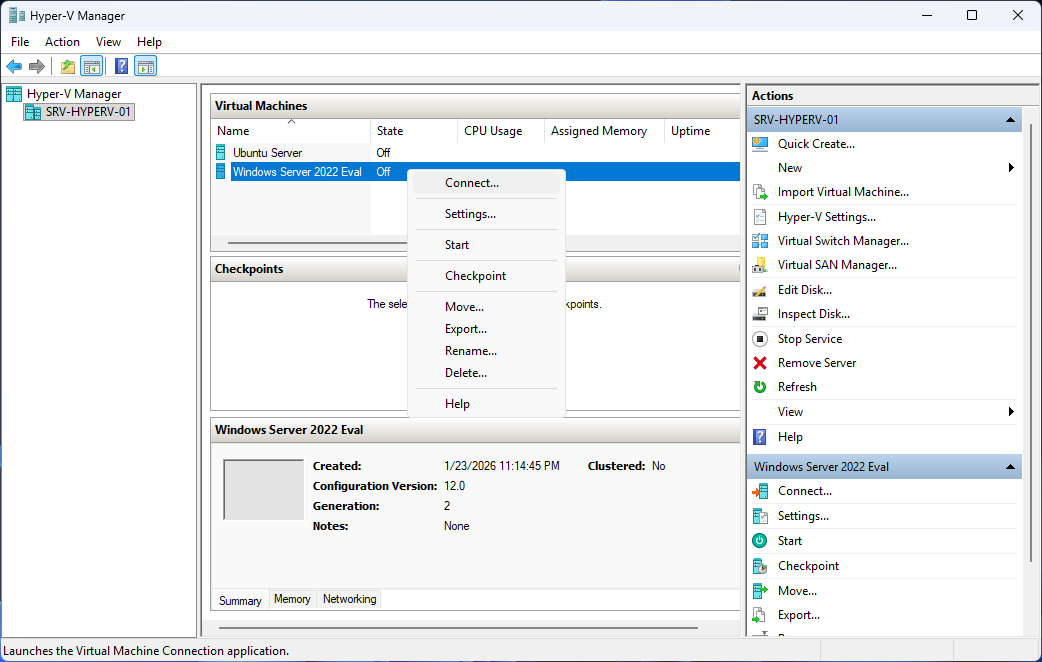The image size is (1042, 662).
Task: Collapse the SRV-HYPERV-01 actions section
Action: [1010, 119]
